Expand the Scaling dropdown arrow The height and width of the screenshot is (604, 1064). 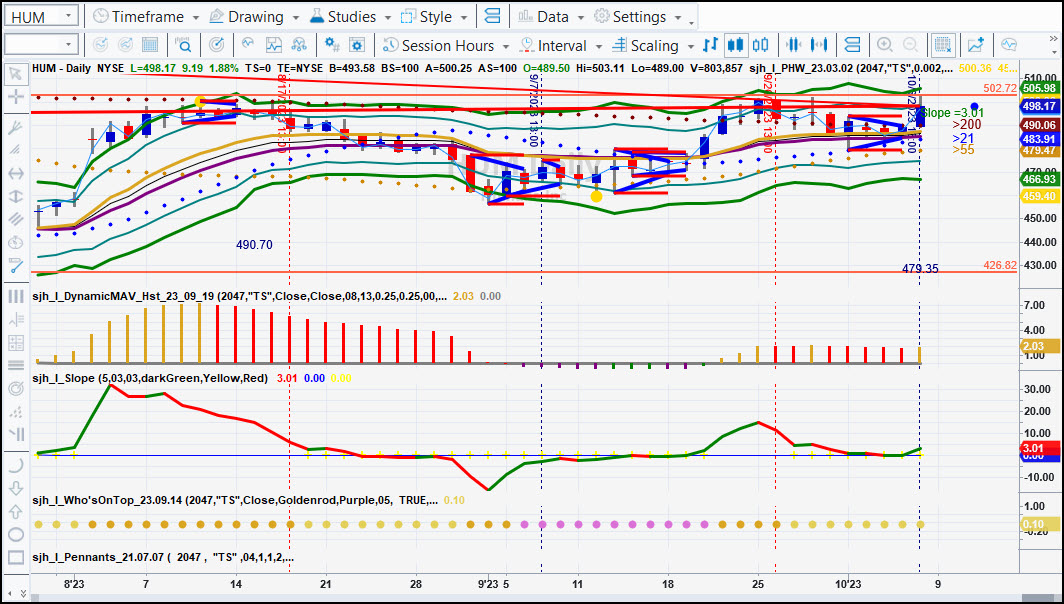[x=691, y=46]
